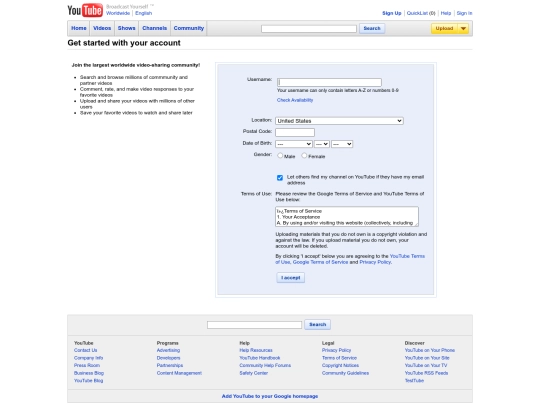Open the Shows tab
Viewport: 540px width, 405px height.
point(126,28)
